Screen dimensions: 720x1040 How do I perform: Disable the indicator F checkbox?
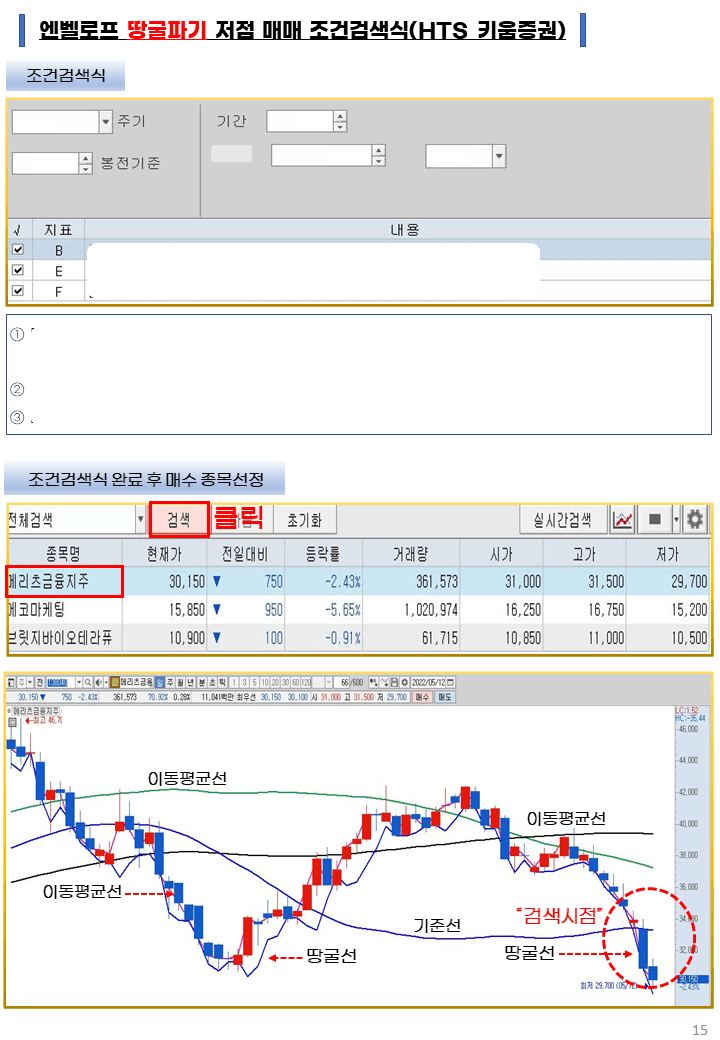(17, 291)
